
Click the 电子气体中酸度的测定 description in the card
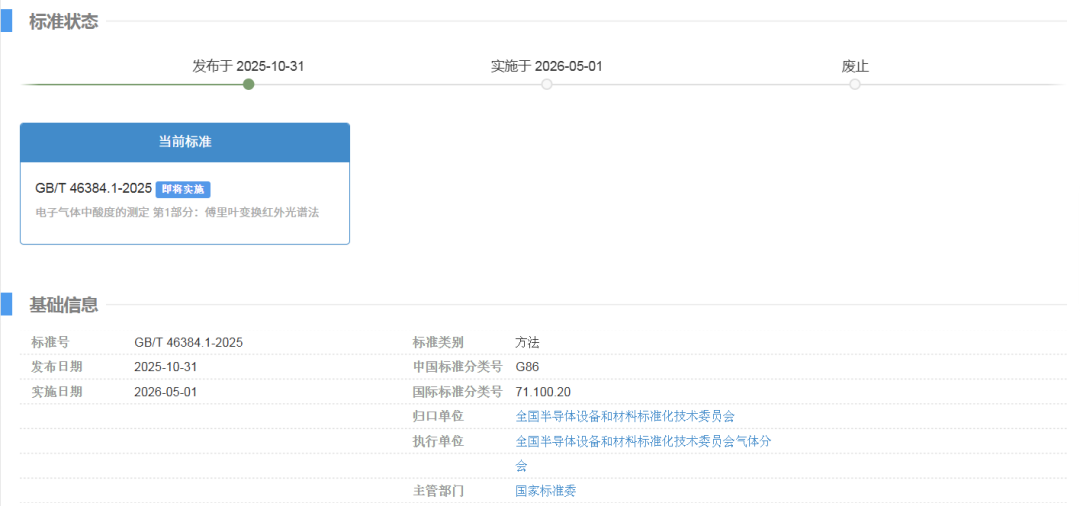point(177,212)
